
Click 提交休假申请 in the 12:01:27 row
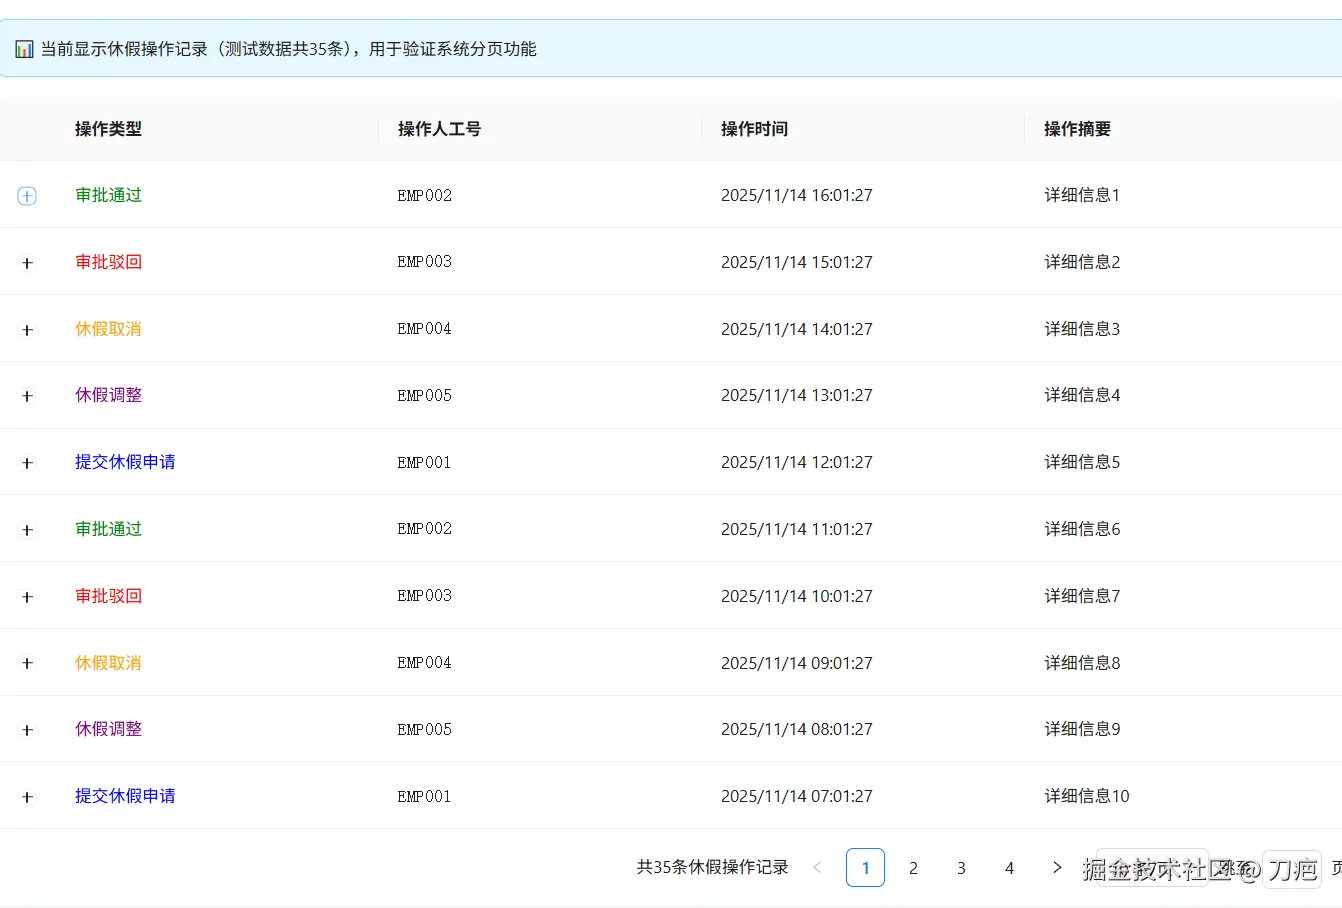coord(125,462)
